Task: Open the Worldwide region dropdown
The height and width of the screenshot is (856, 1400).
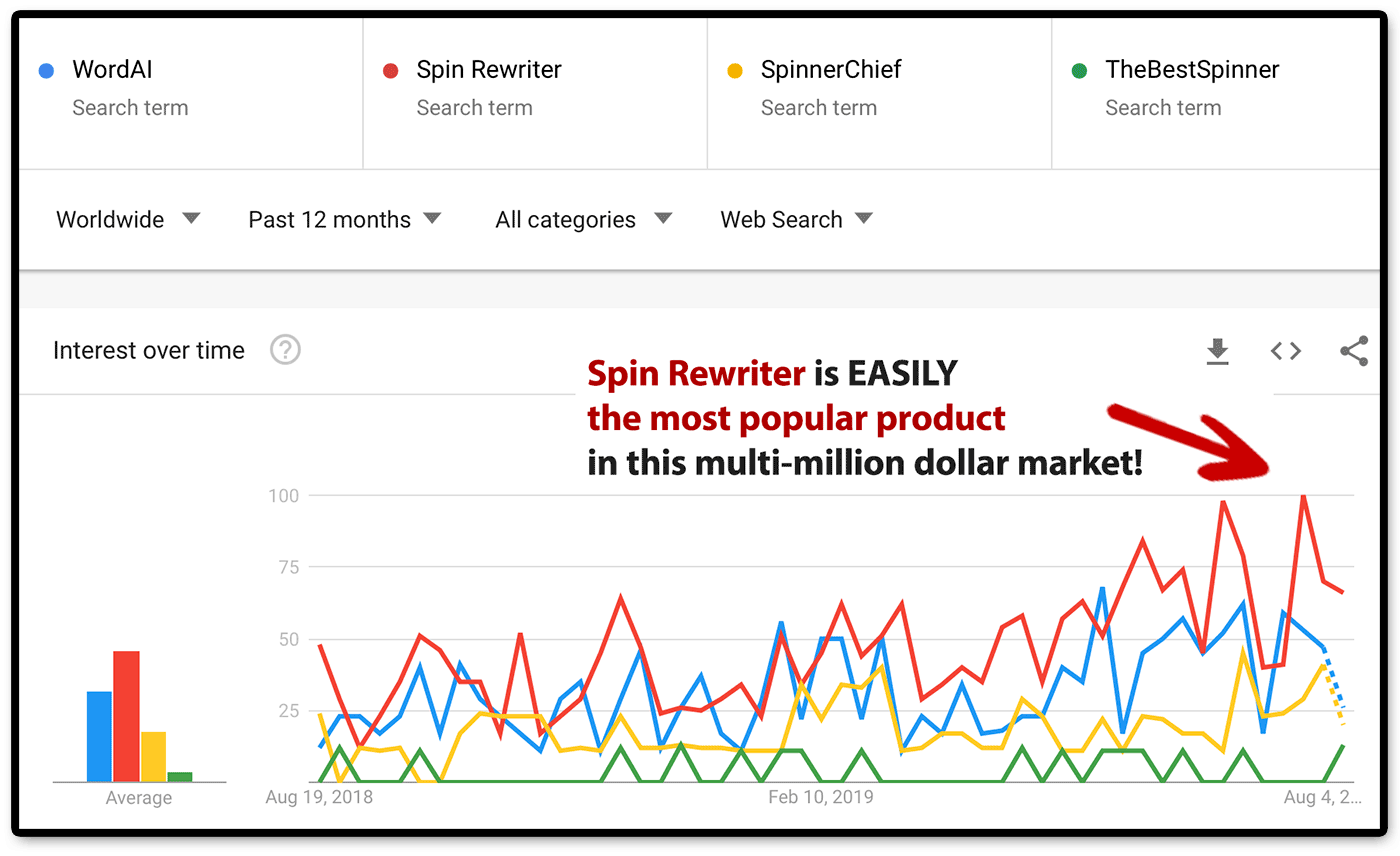Action: tap(128, 219)
